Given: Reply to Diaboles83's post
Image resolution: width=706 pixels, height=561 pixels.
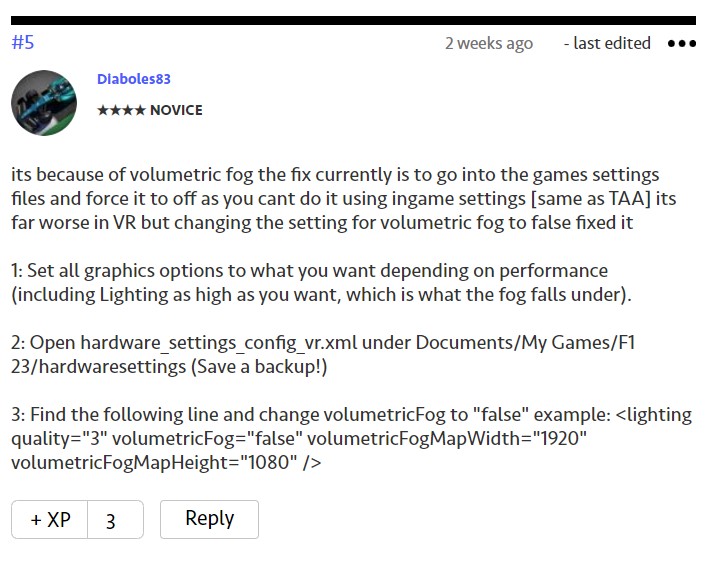Looking at the screenshot, I should pyautogui.click(x=209, y=519).
